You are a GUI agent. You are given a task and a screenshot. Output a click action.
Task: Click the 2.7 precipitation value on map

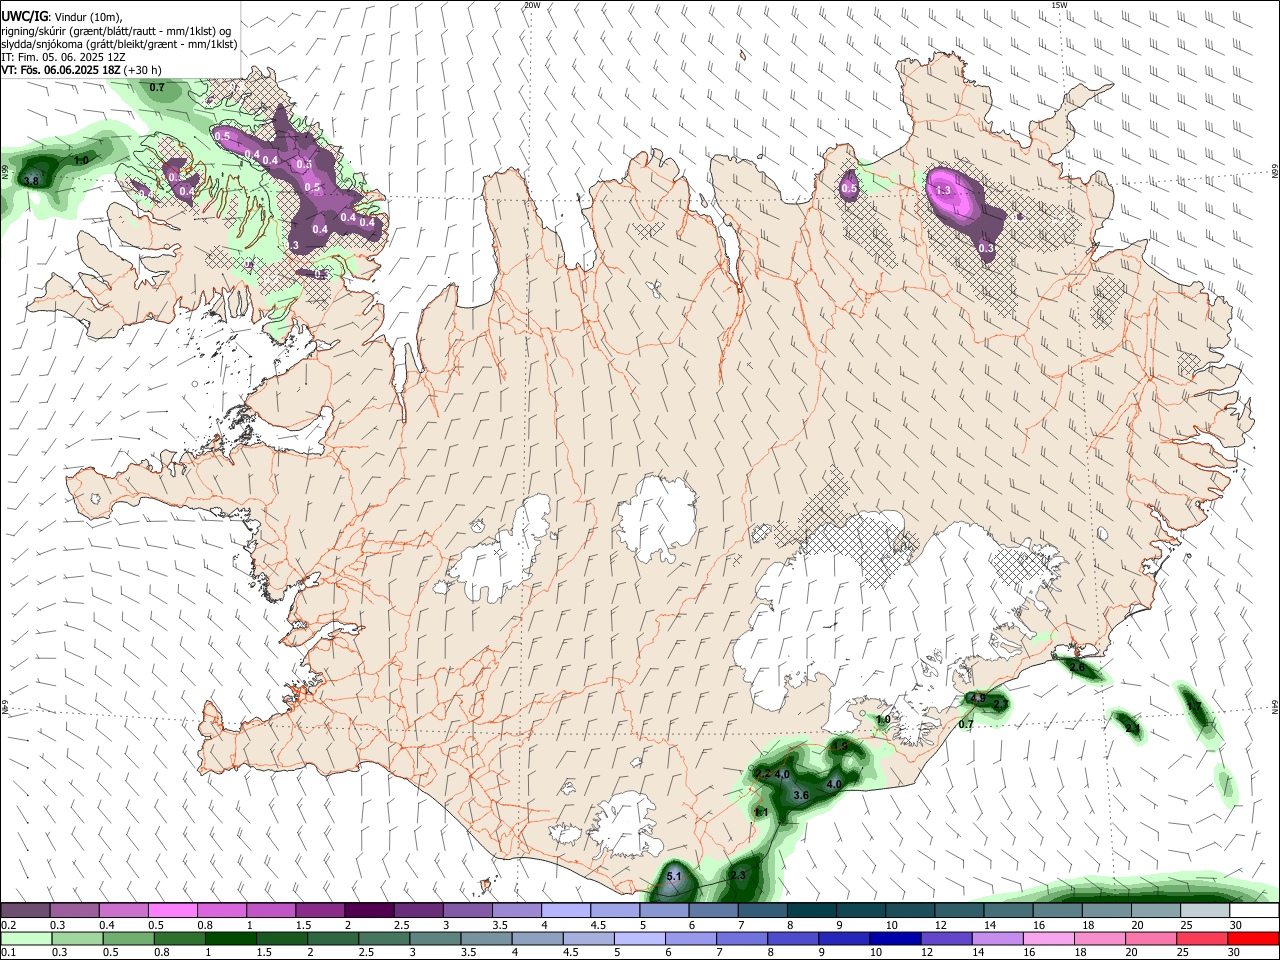(x=1001, y=704)
